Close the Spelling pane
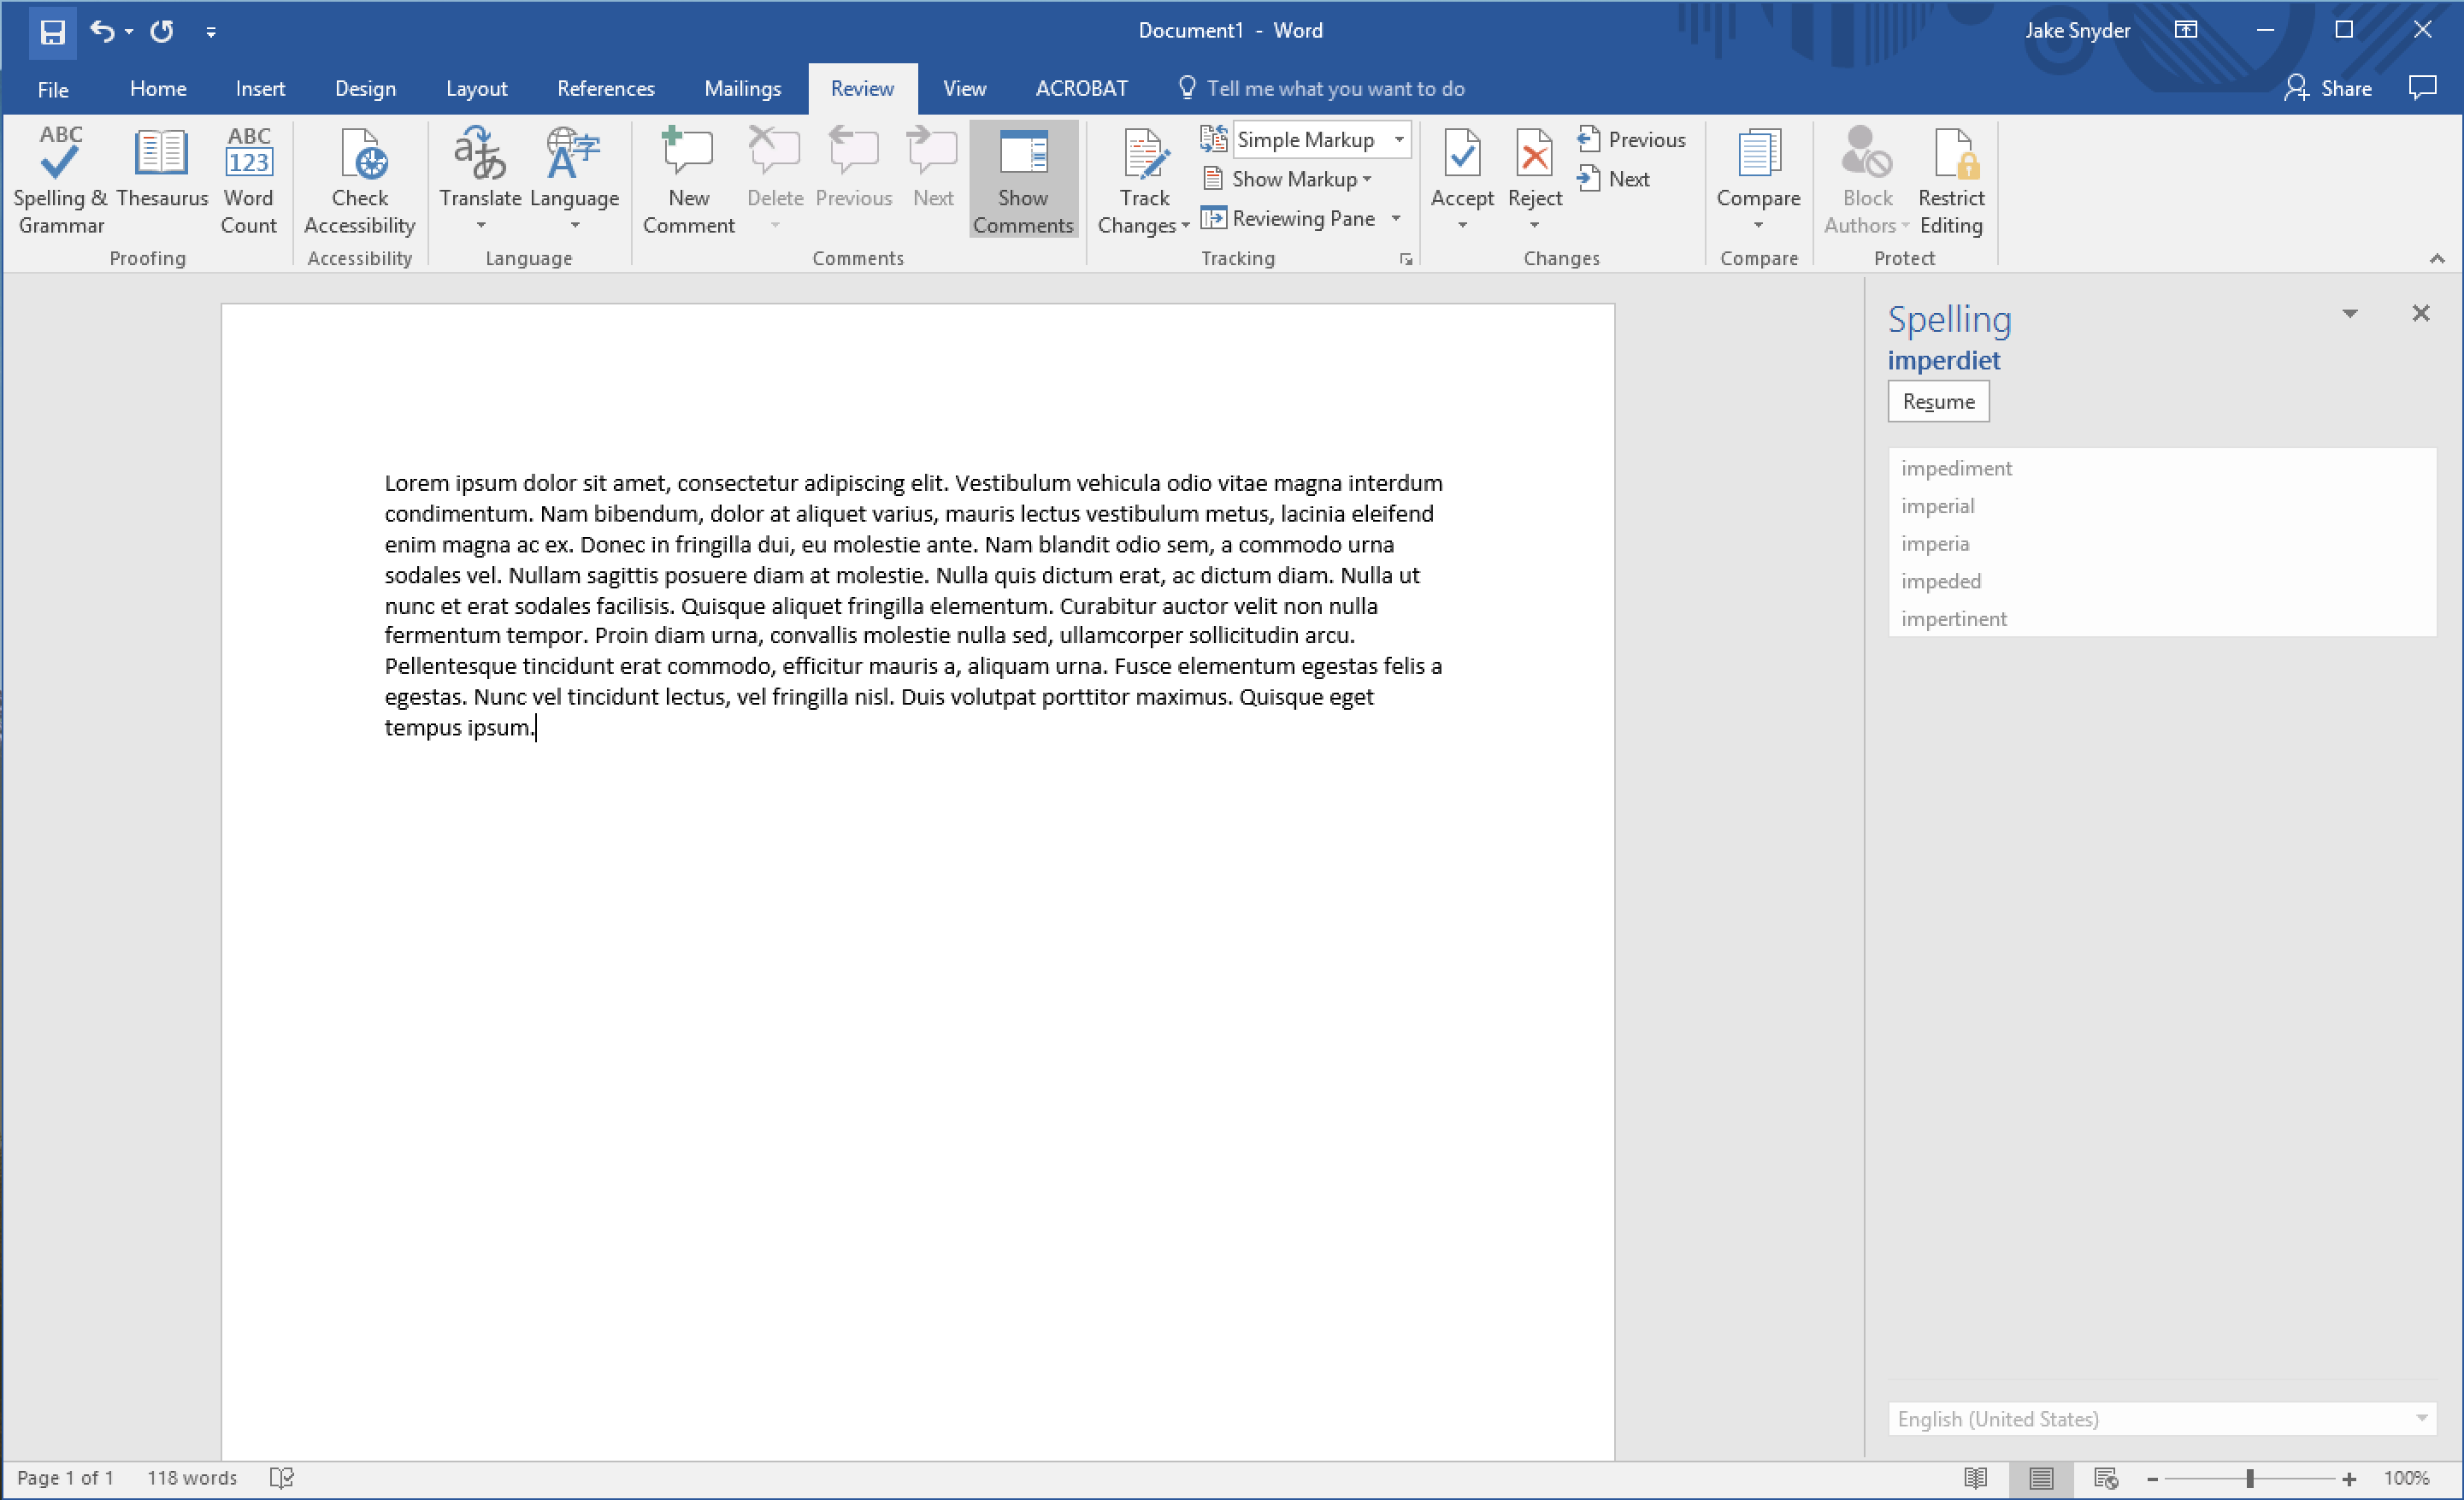 click(x=2420, y=314)
